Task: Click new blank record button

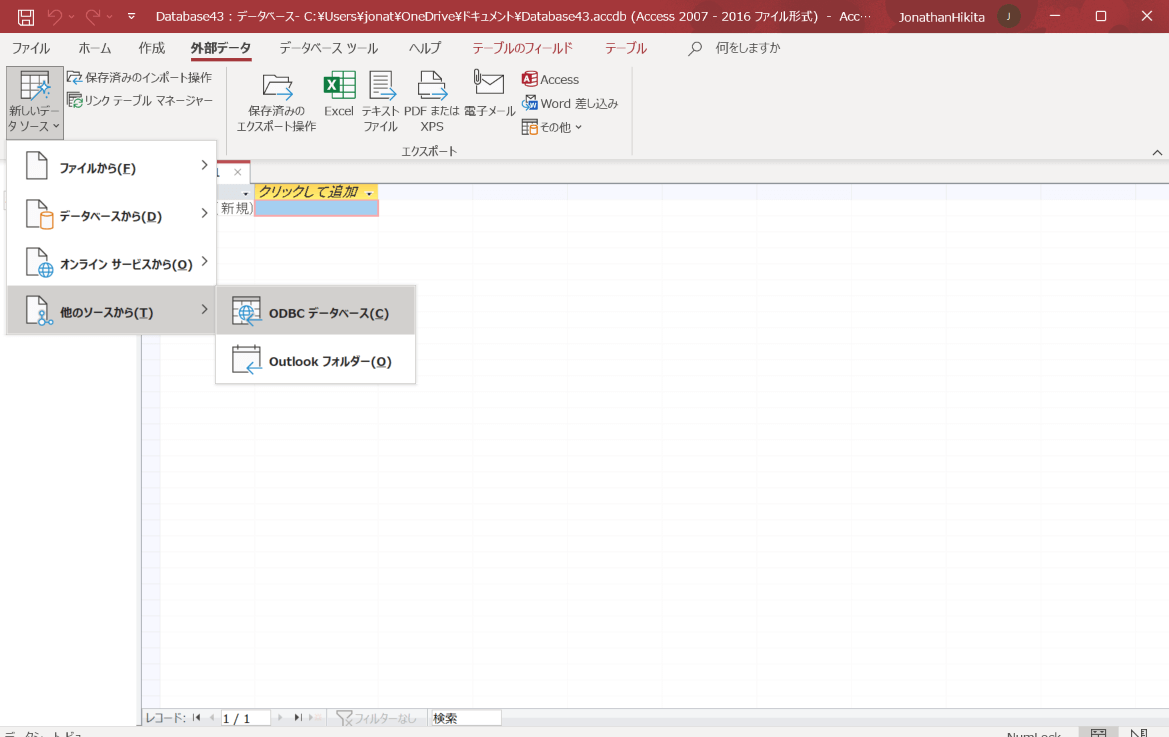Action: tap(315, 718)
